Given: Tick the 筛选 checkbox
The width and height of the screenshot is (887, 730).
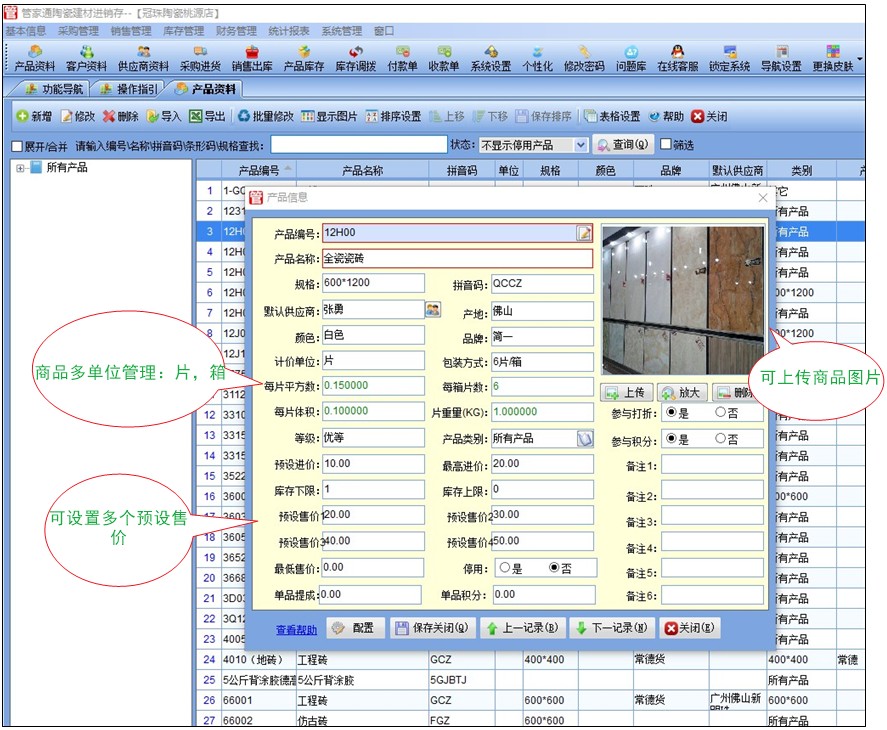Looking at the screenshot, I should click(x=665, y=145).
